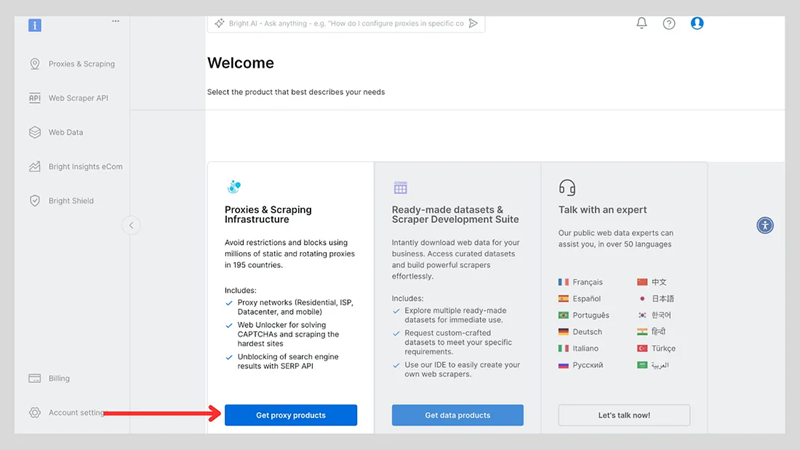
Task: Click 'Select the product that best describes' text
Action: coord(296,92)
